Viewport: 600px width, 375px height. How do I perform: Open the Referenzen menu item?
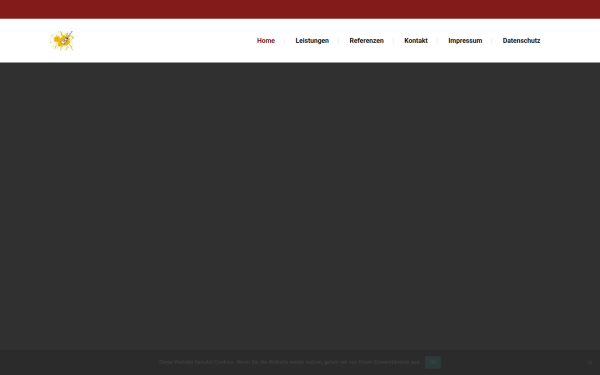(366, 41)
